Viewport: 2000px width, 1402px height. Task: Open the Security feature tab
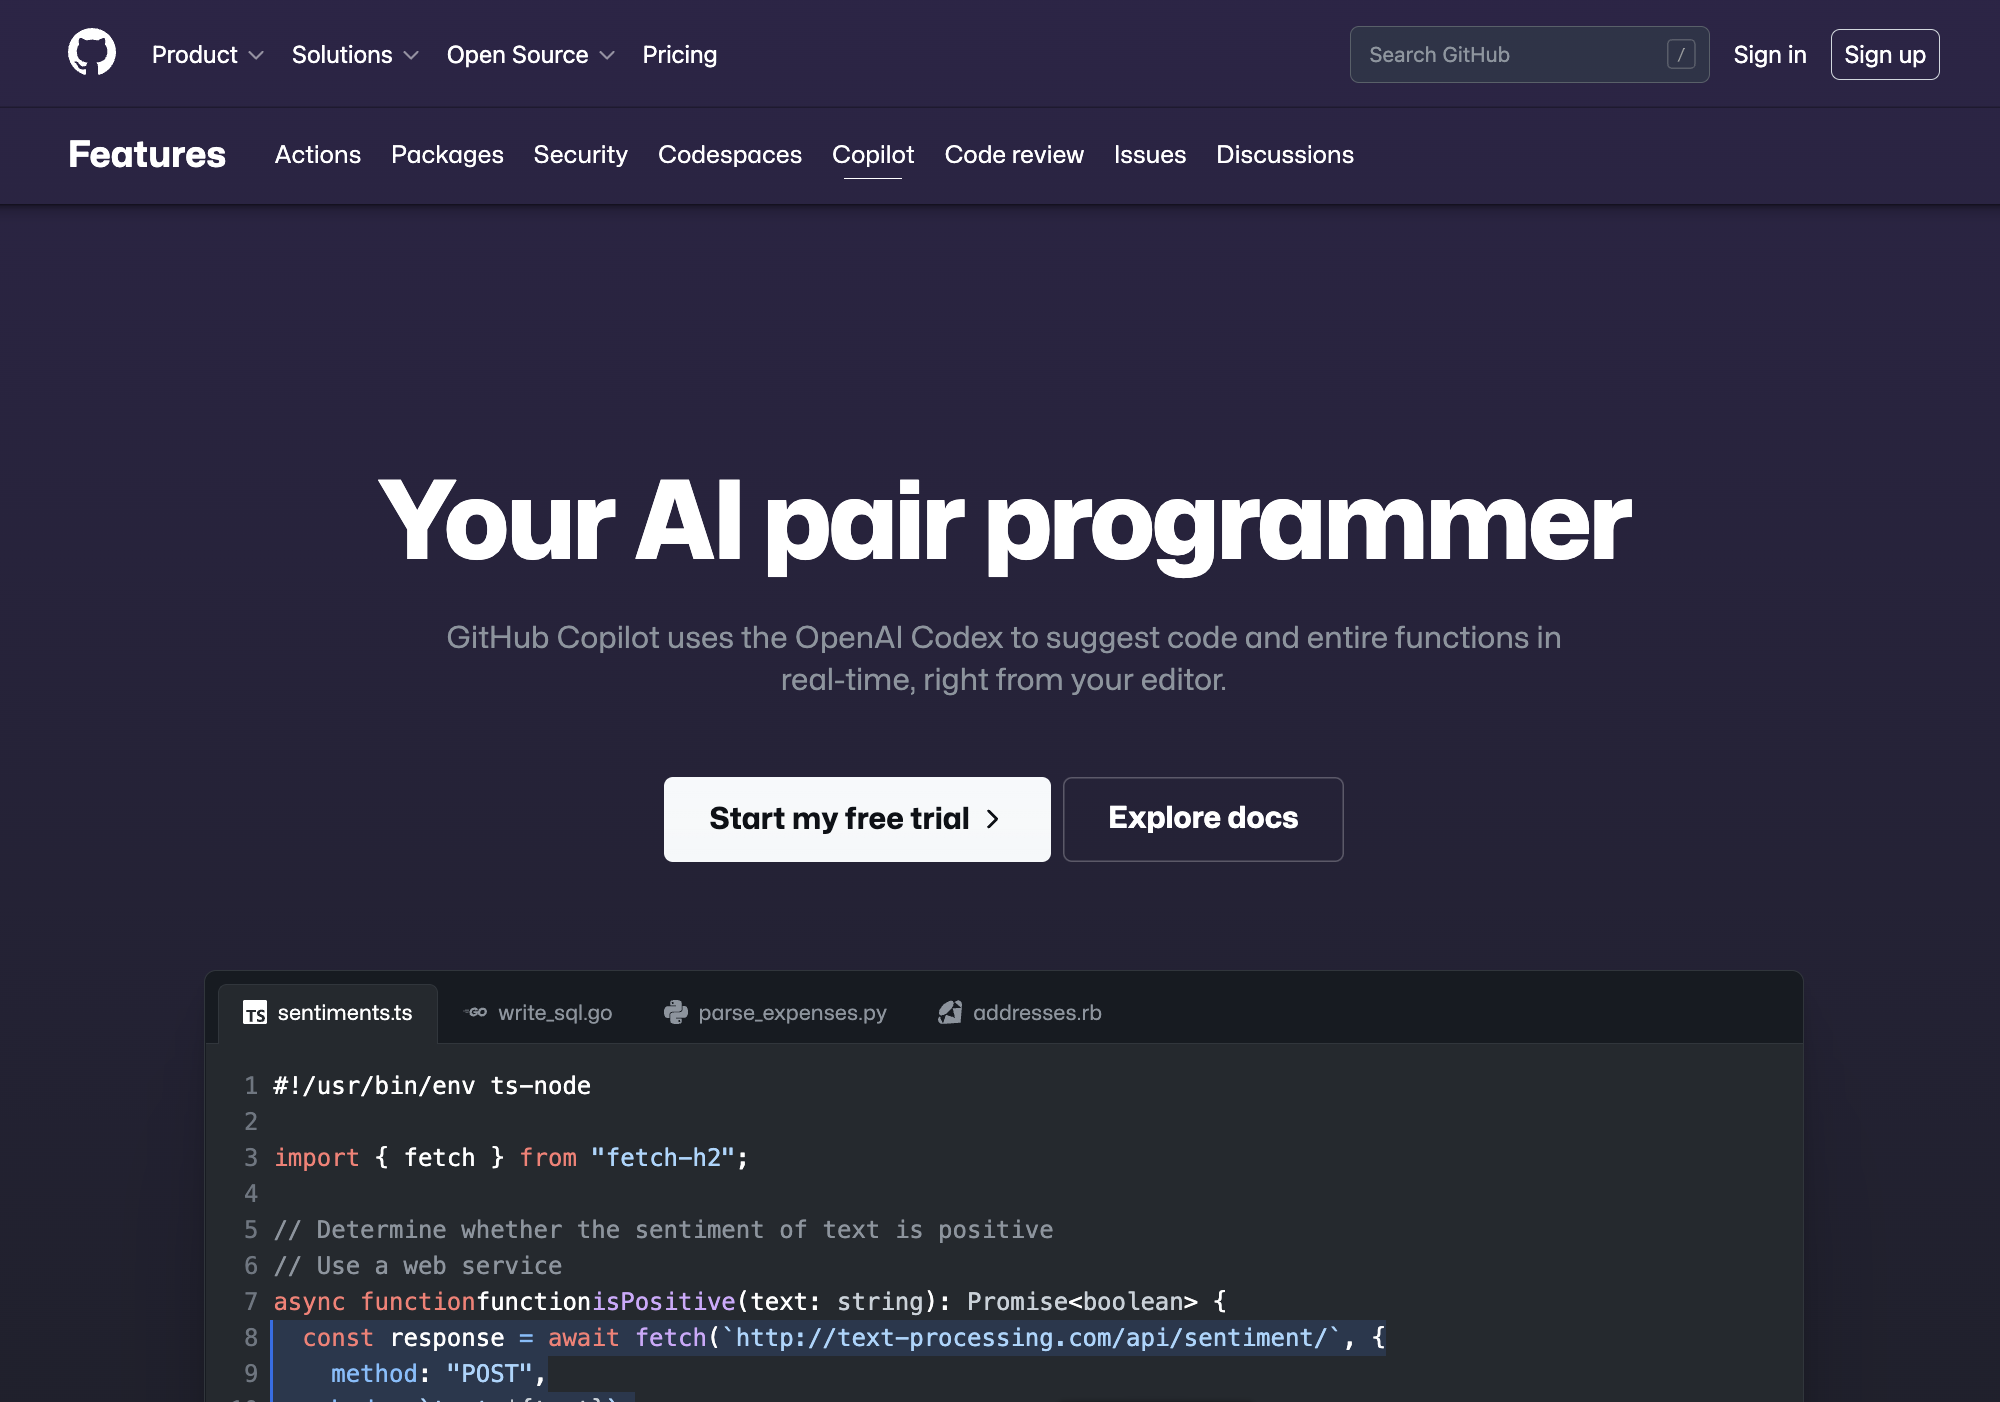[x=581, y=155]
